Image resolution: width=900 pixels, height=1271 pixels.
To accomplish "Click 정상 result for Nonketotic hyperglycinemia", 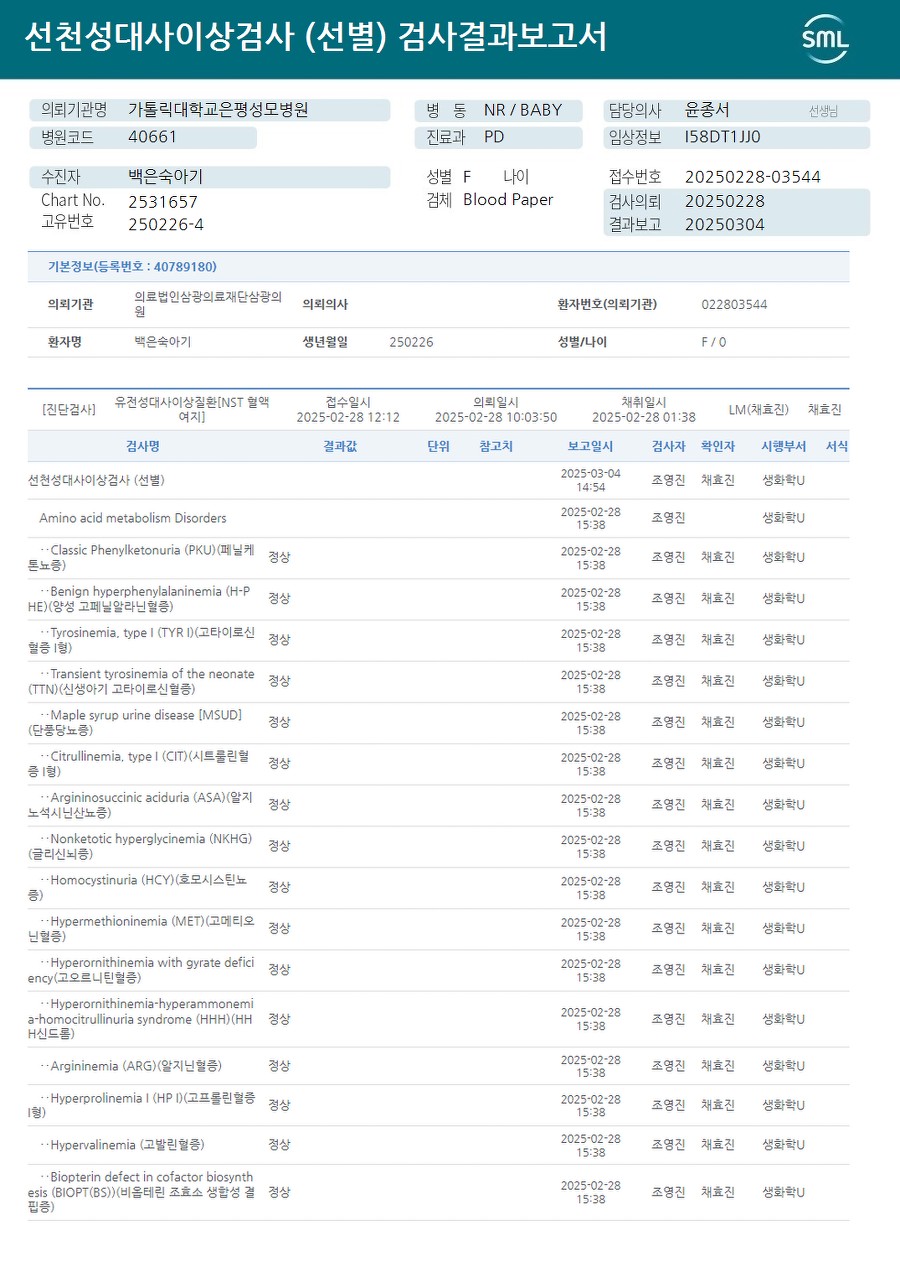I will click(279, 846).
